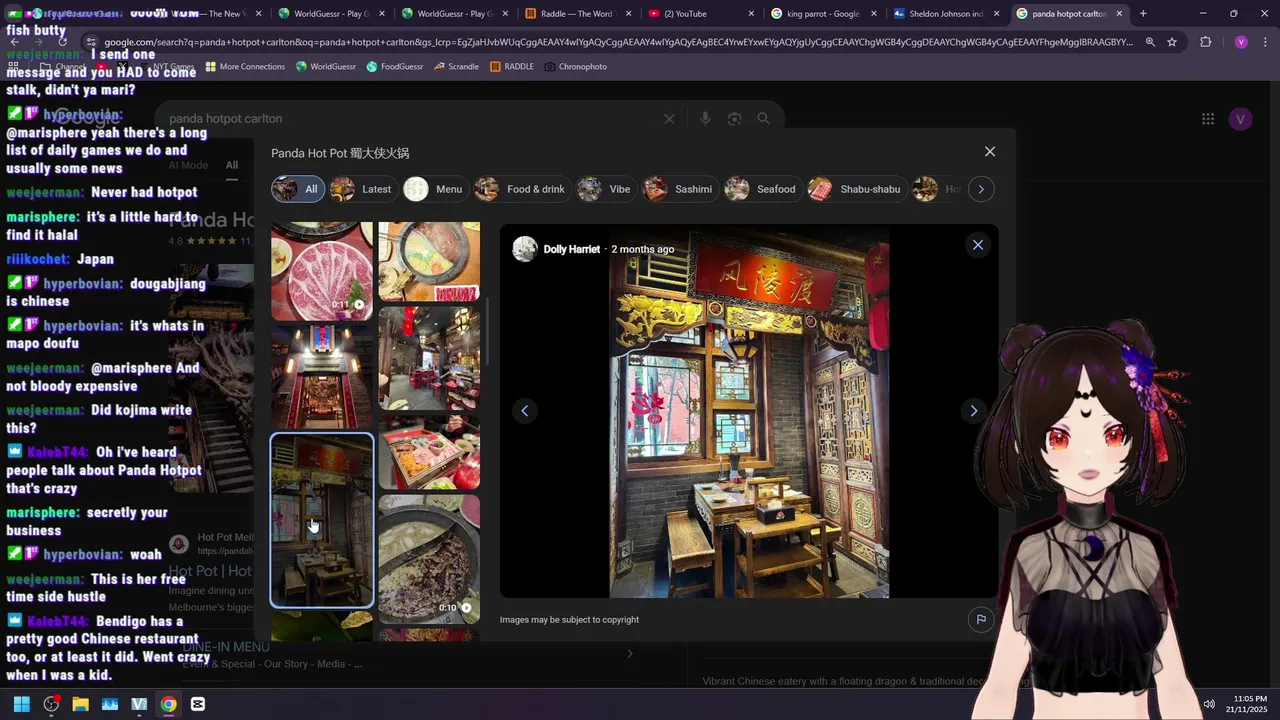This screenshot has height=720, width=1280.
Task: Bookmark this page with star icon
Action: [x=1172, y=42]
